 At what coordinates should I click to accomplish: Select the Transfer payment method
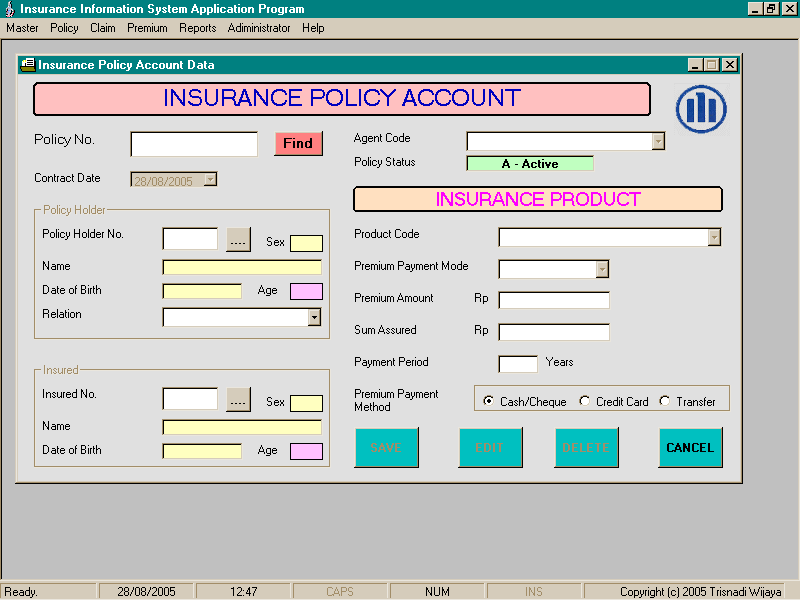[x=665, y=402]
